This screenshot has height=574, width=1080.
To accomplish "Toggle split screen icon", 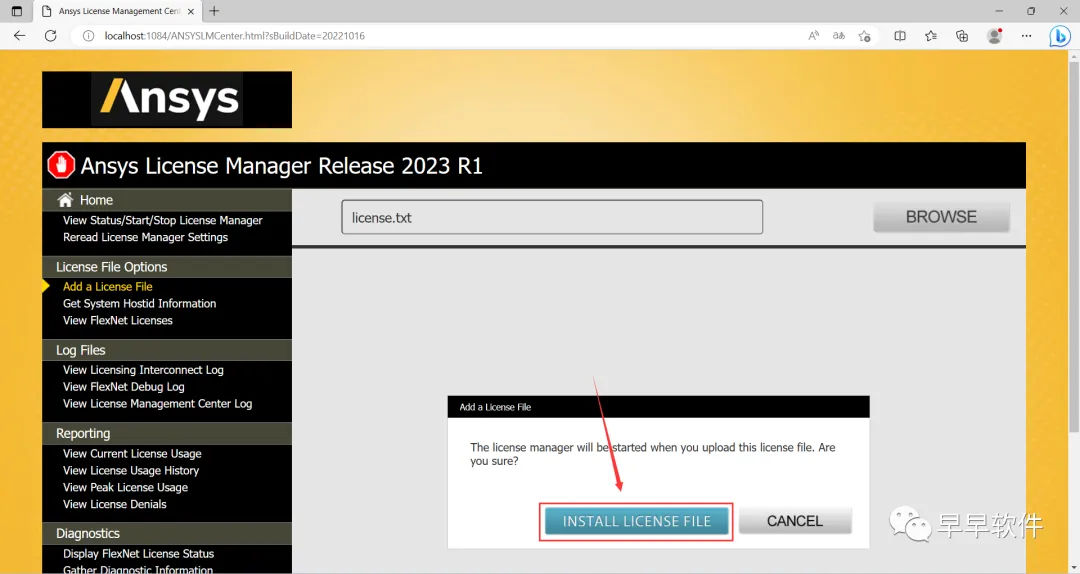I will (900, 36).
